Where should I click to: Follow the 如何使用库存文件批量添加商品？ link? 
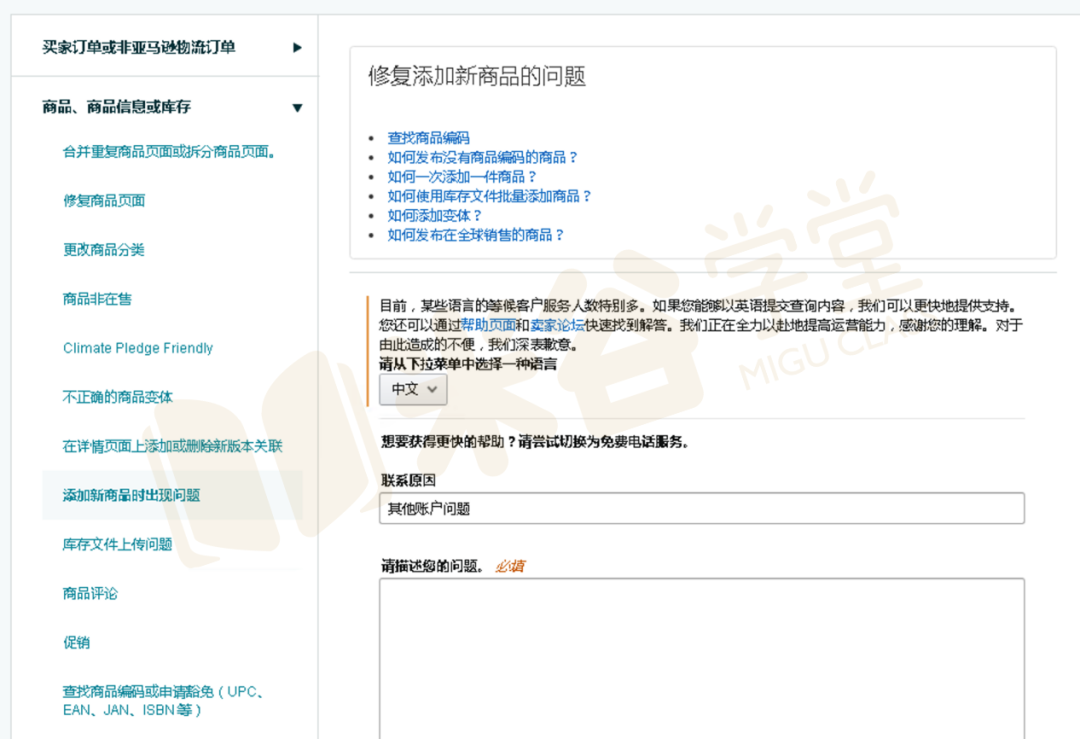click(489, 196)
